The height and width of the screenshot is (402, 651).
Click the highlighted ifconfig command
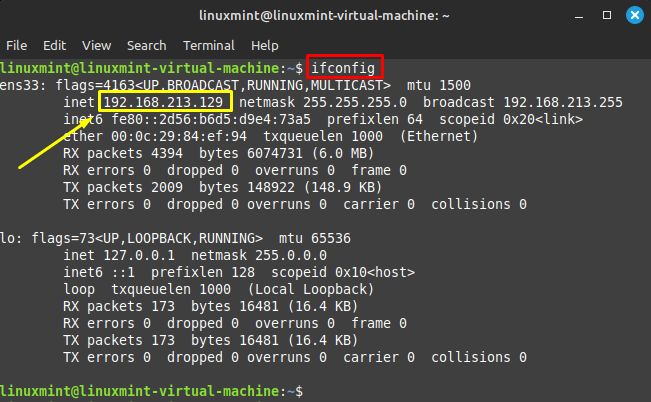click(344, 67)
